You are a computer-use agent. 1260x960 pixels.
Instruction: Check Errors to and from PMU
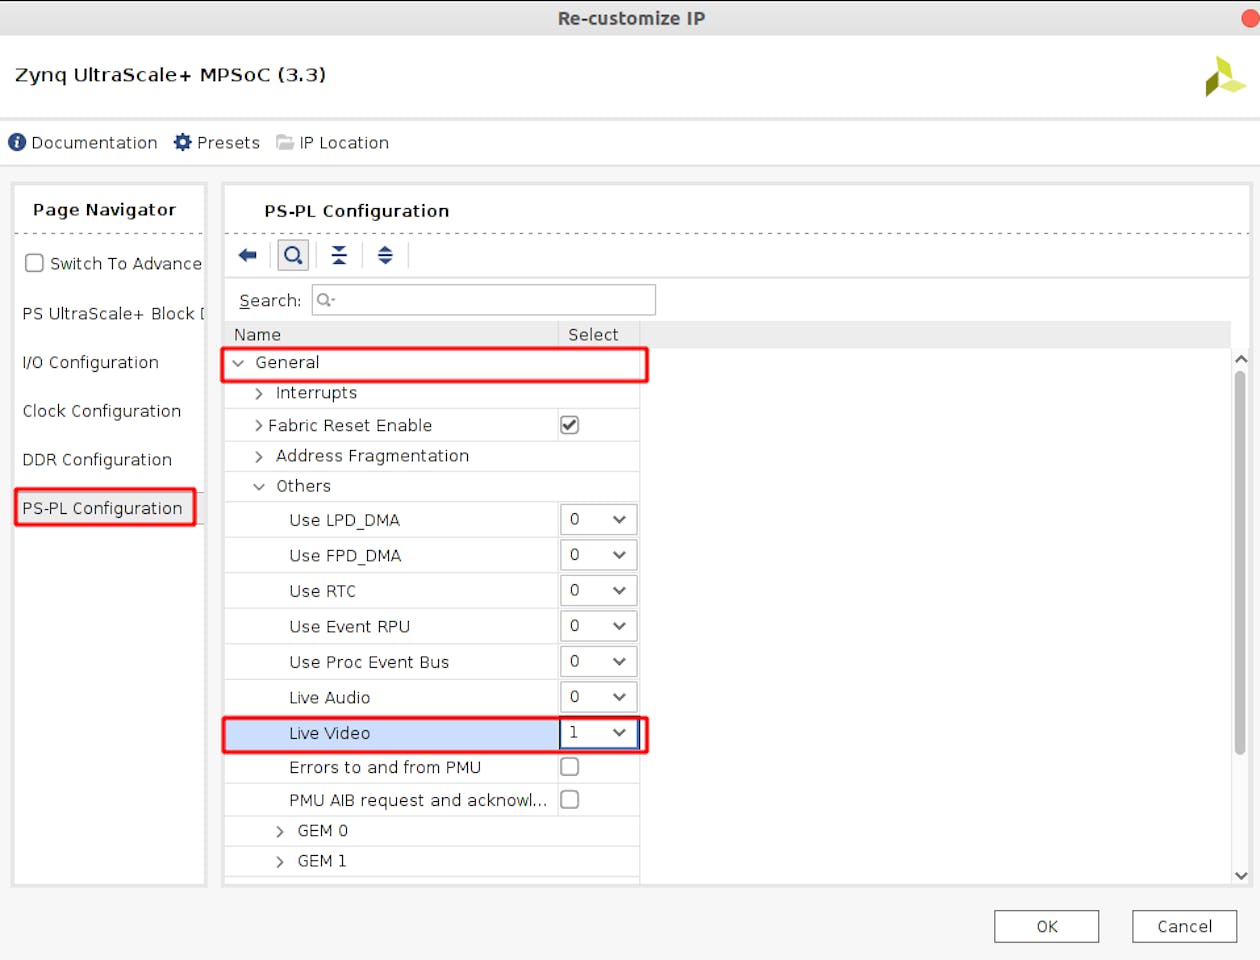pos(569,767)
